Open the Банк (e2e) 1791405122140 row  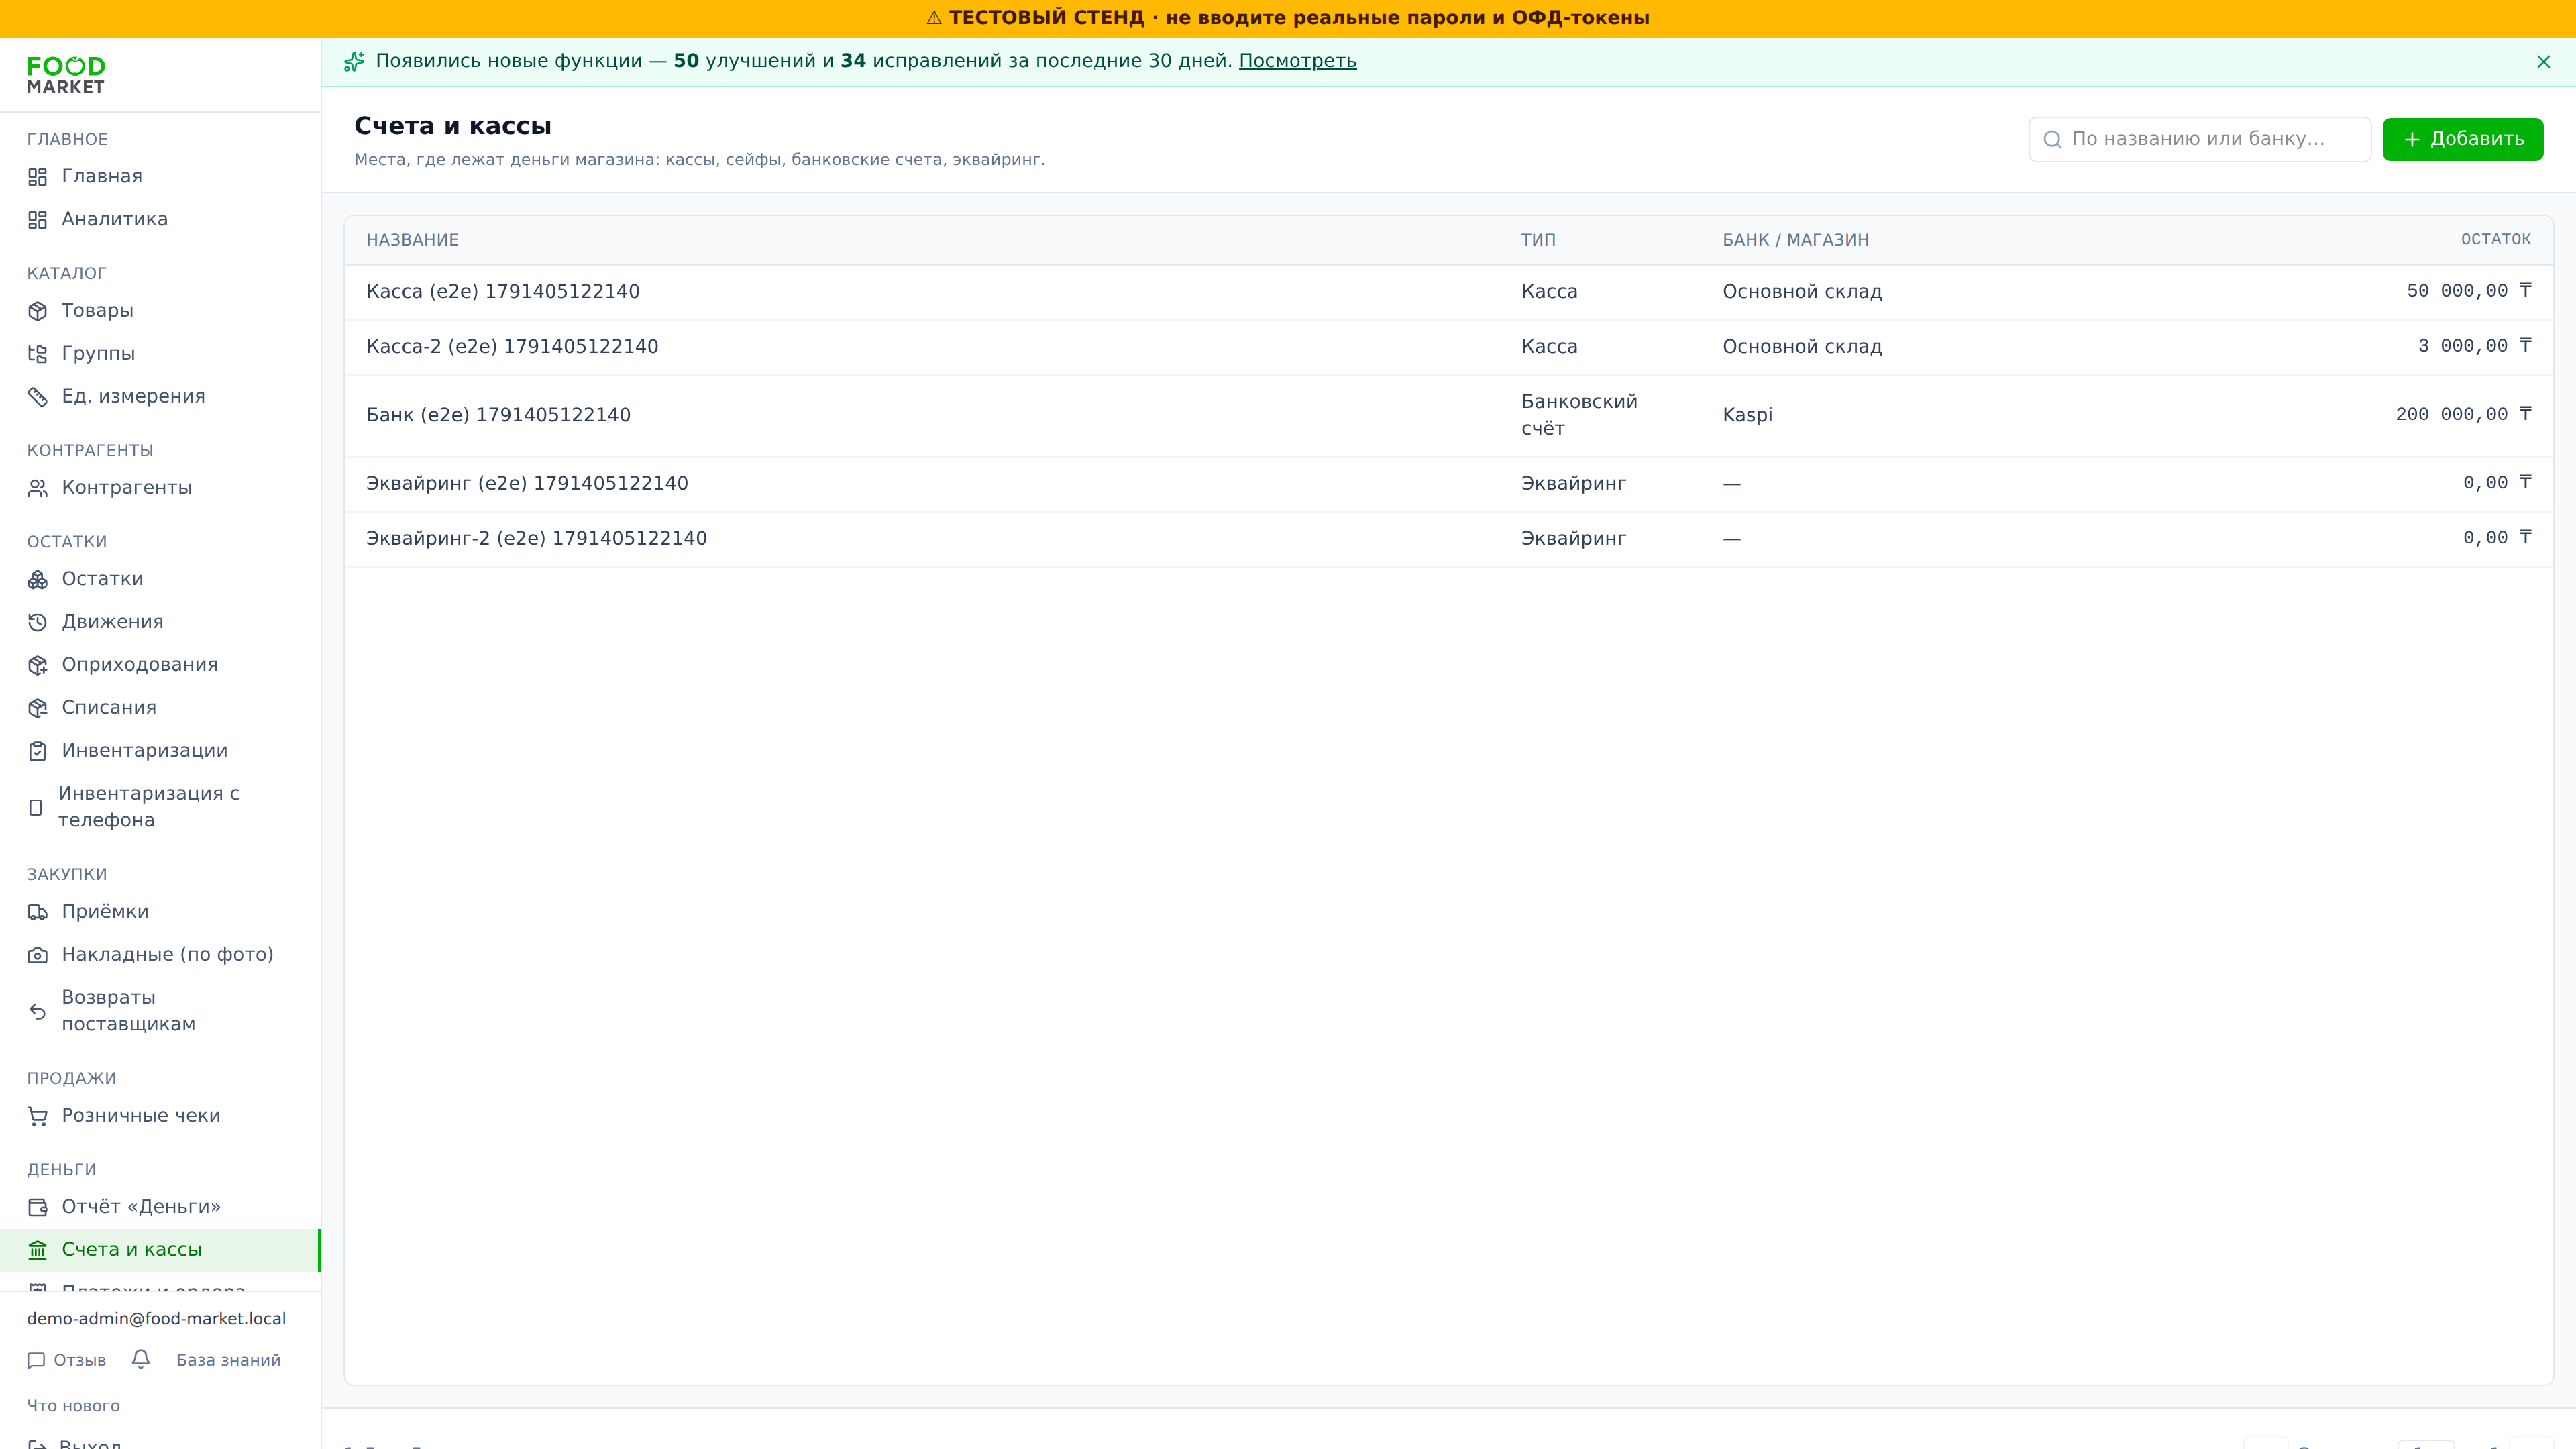click(1448, 415)
